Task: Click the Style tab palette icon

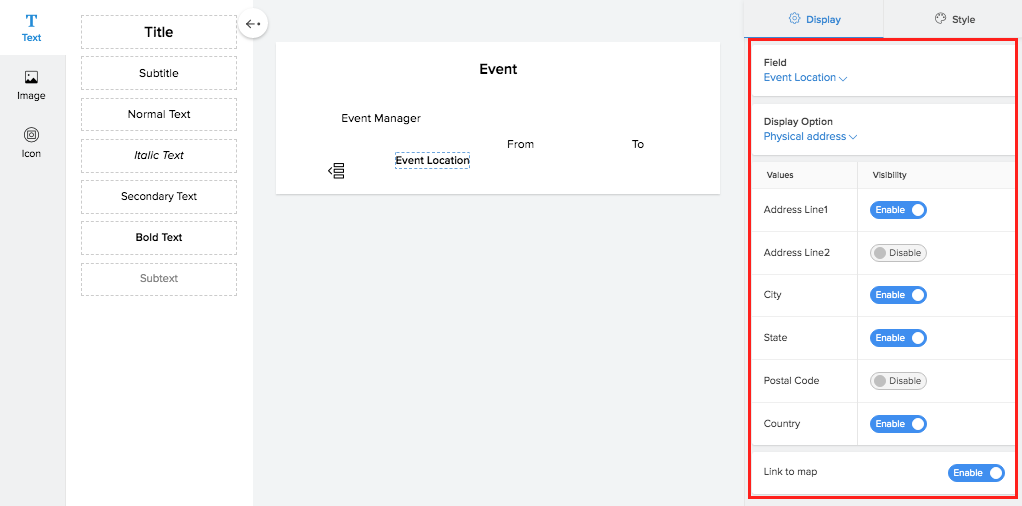Action: (940, 19)
